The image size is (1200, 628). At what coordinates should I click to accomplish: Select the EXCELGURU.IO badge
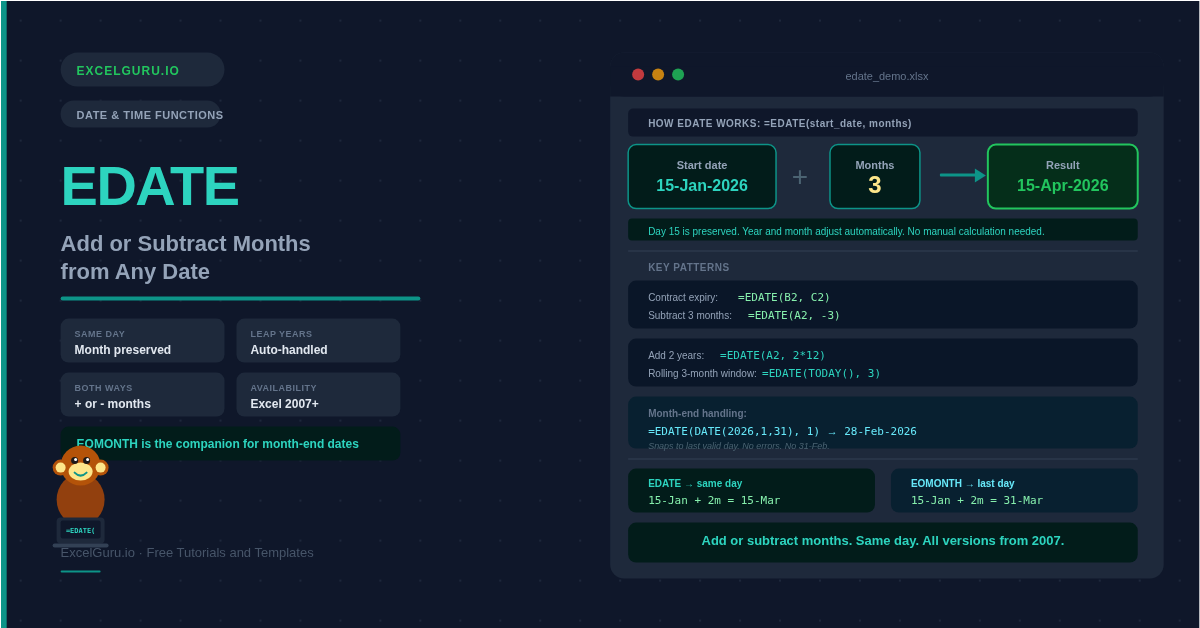click(142, 70)
